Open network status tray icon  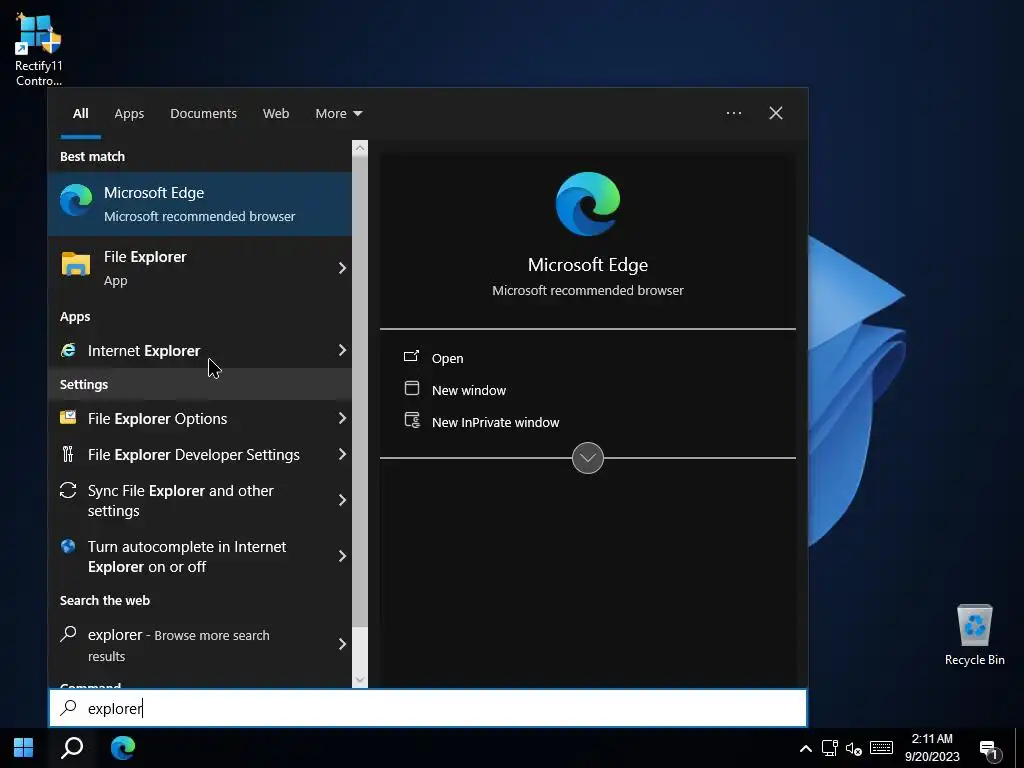[829, 748]
